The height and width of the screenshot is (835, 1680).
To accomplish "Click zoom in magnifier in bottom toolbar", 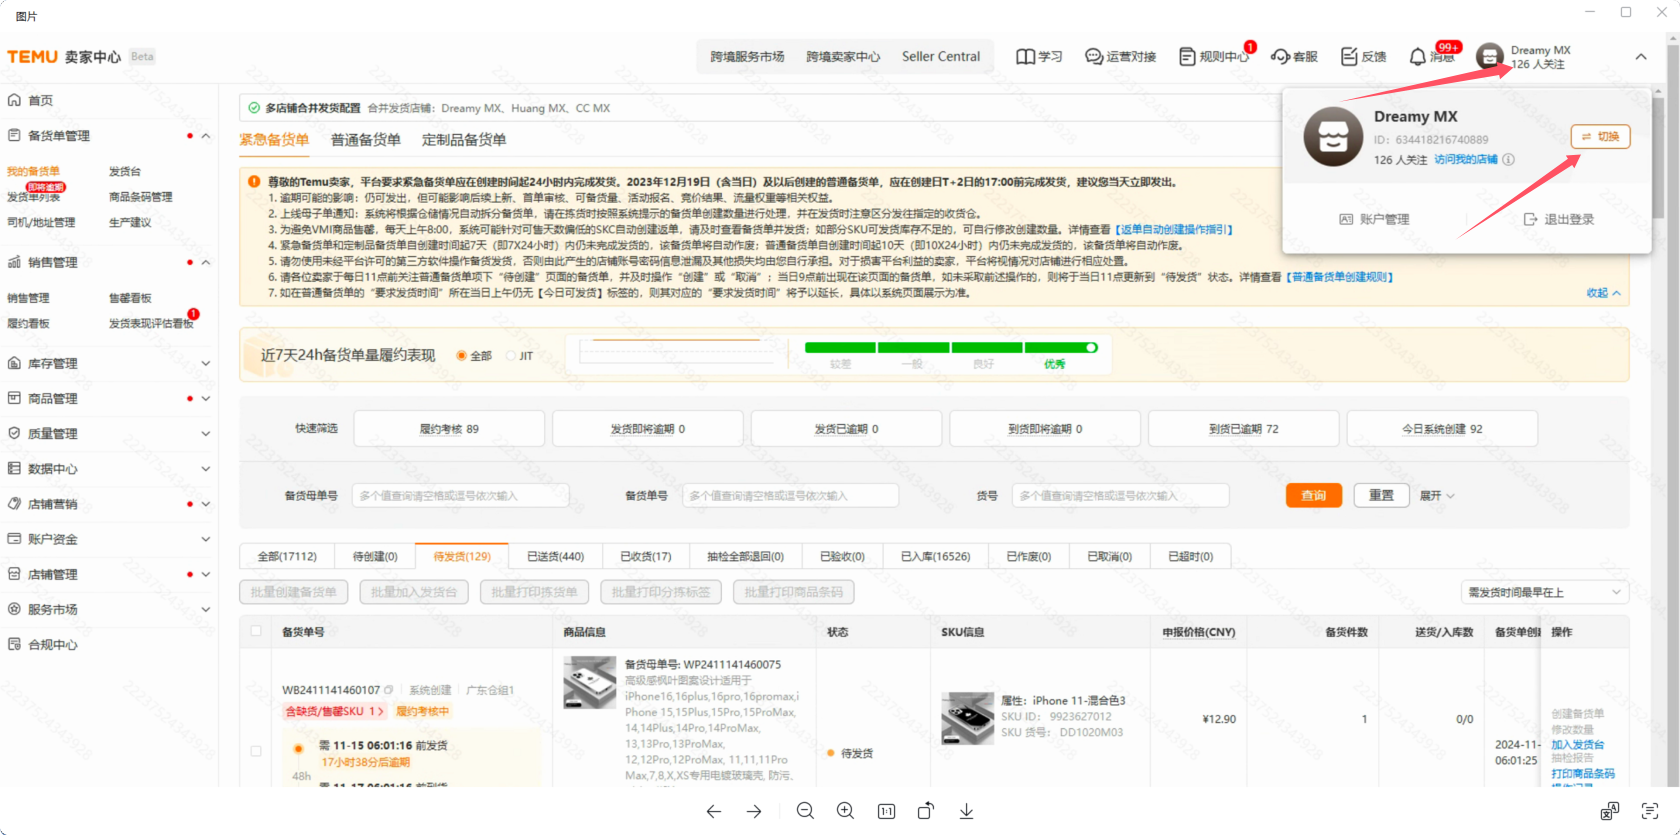I will pos(845,811).
